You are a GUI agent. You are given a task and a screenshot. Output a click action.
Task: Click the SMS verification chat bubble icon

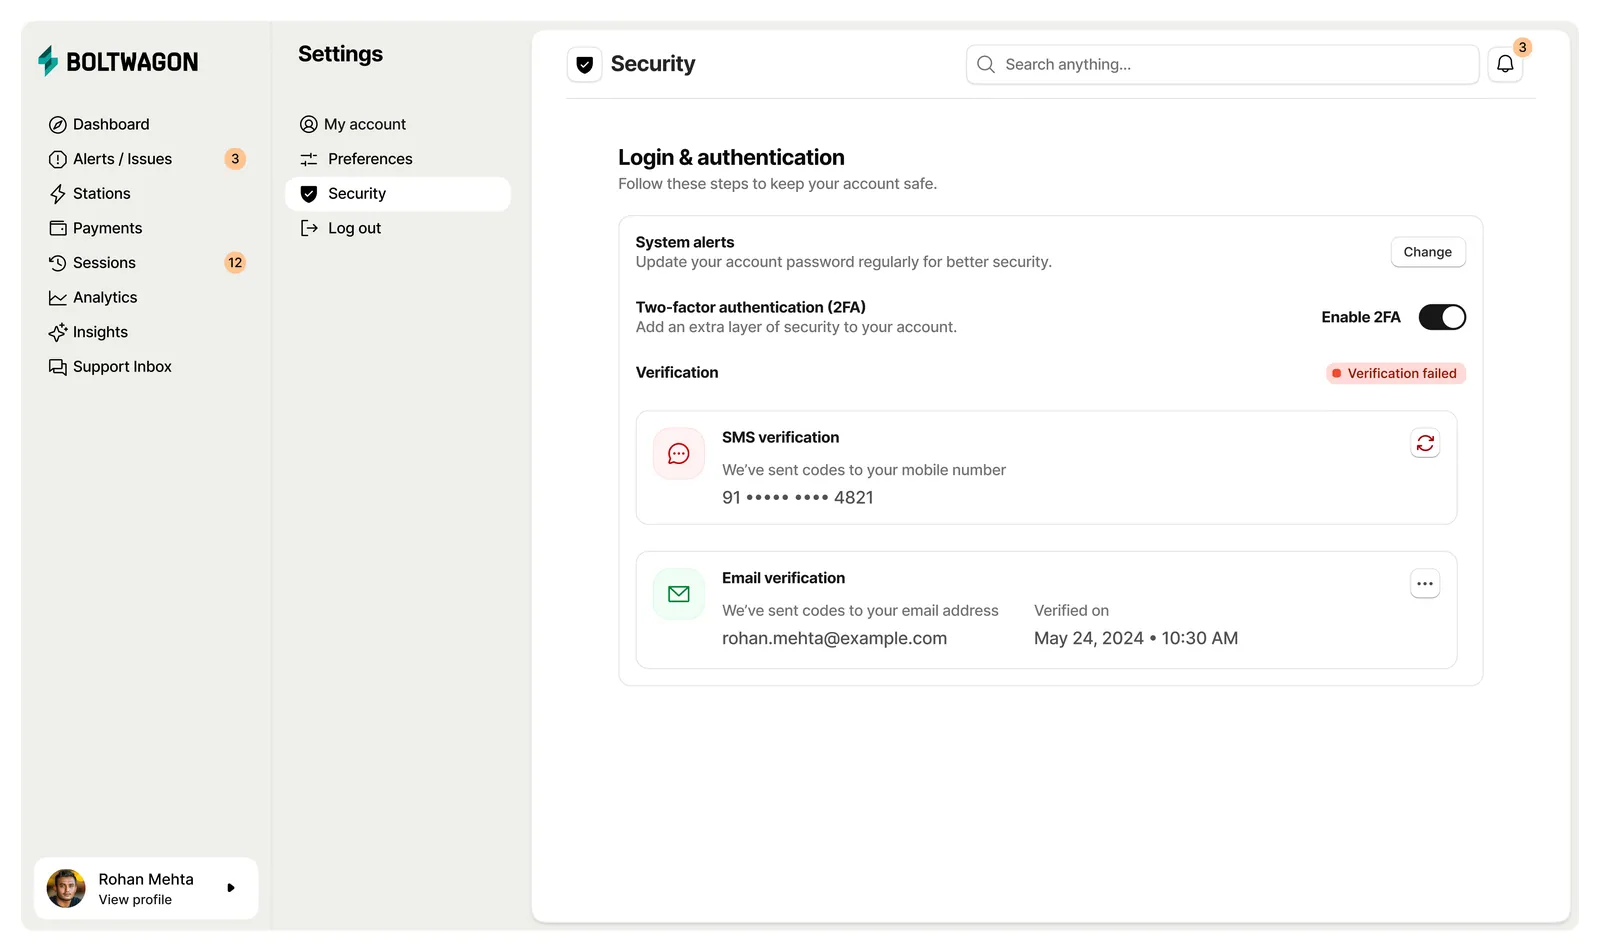[679, 454]
